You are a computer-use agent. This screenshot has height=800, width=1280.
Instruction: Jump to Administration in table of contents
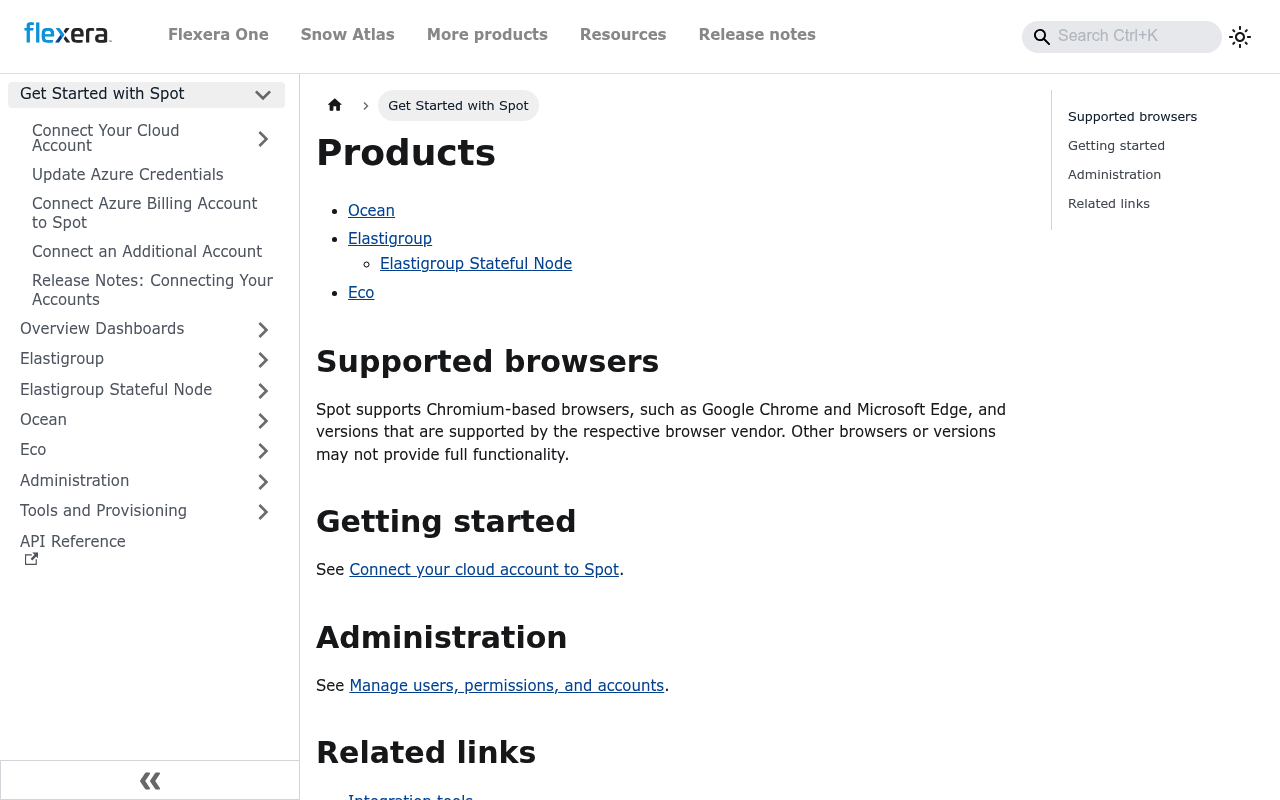pos(1114,175)
